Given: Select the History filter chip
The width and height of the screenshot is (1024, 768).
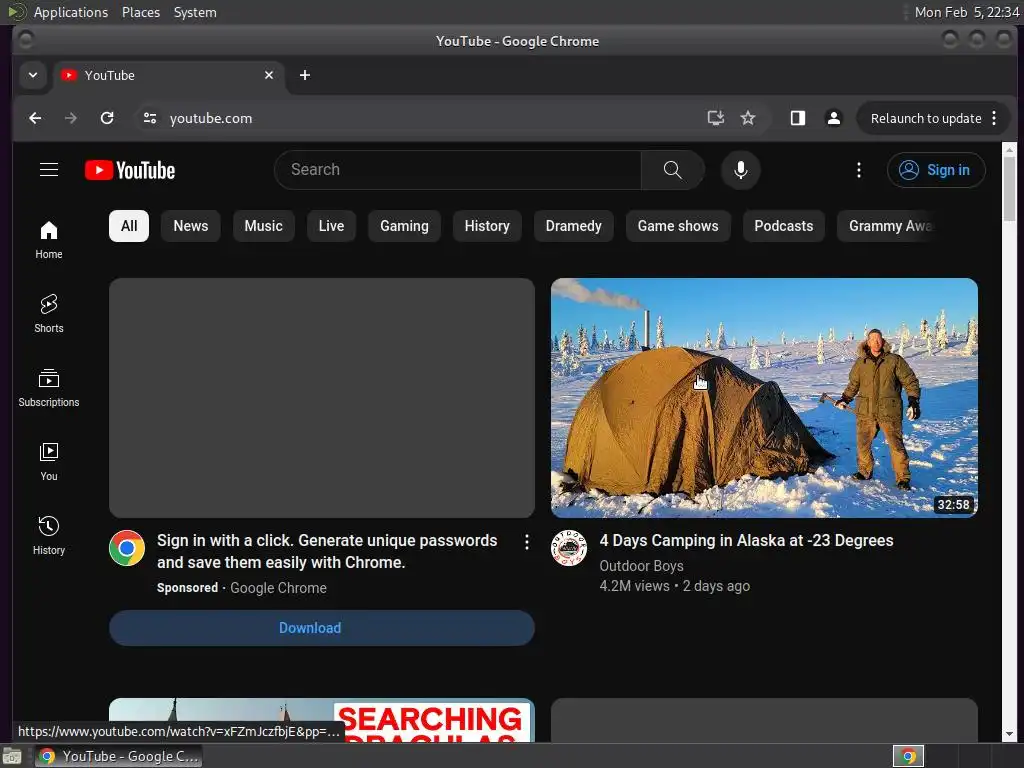Looking at the screenshot, I should [x=487, y=226].
